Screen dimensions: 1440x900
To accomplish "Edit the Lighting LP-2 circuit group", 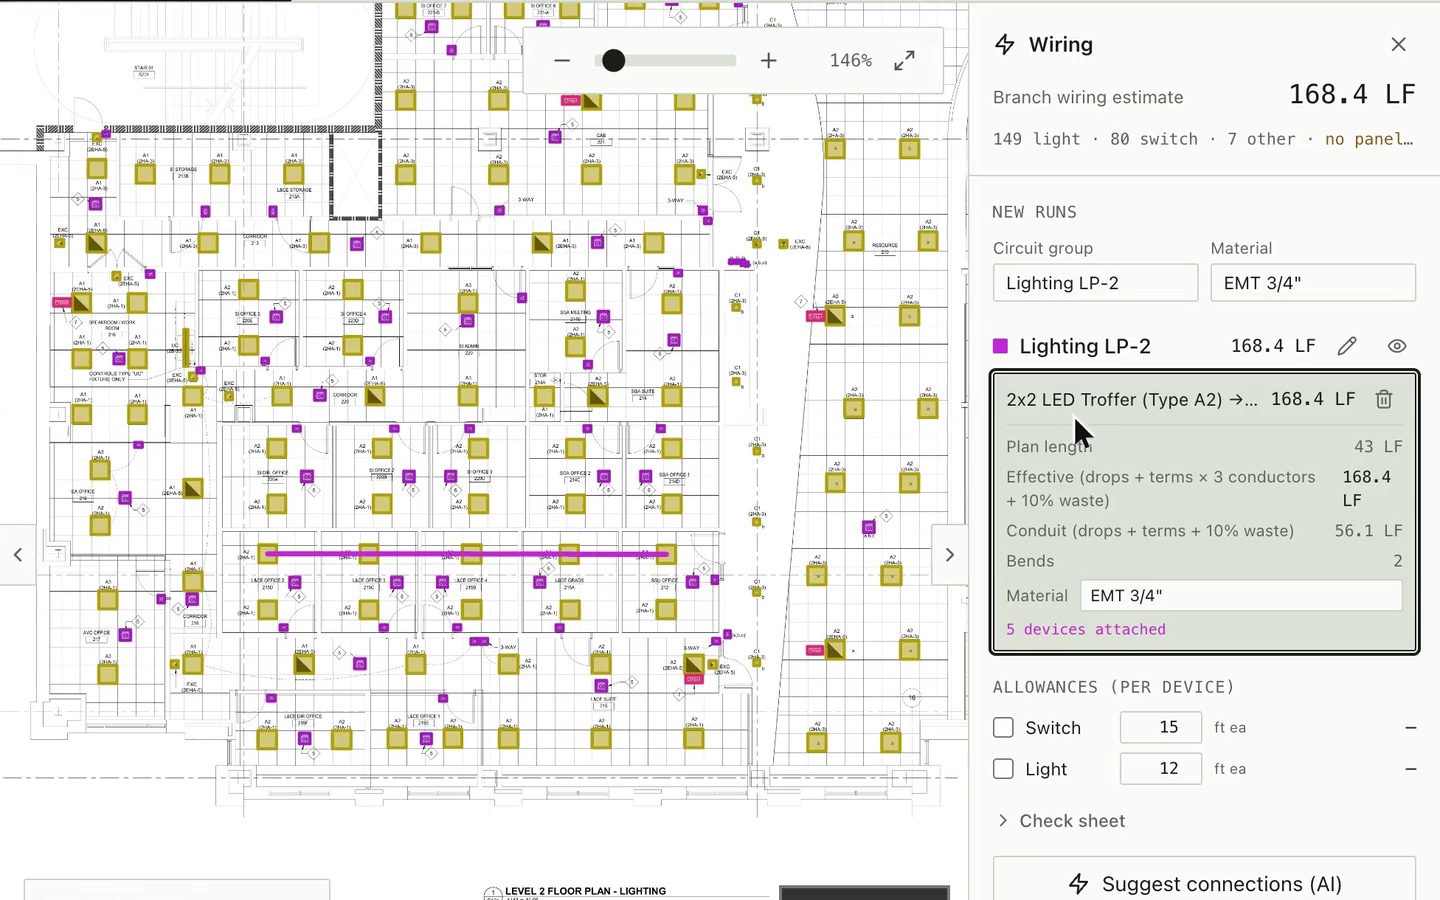I will tap(1347, 346).
